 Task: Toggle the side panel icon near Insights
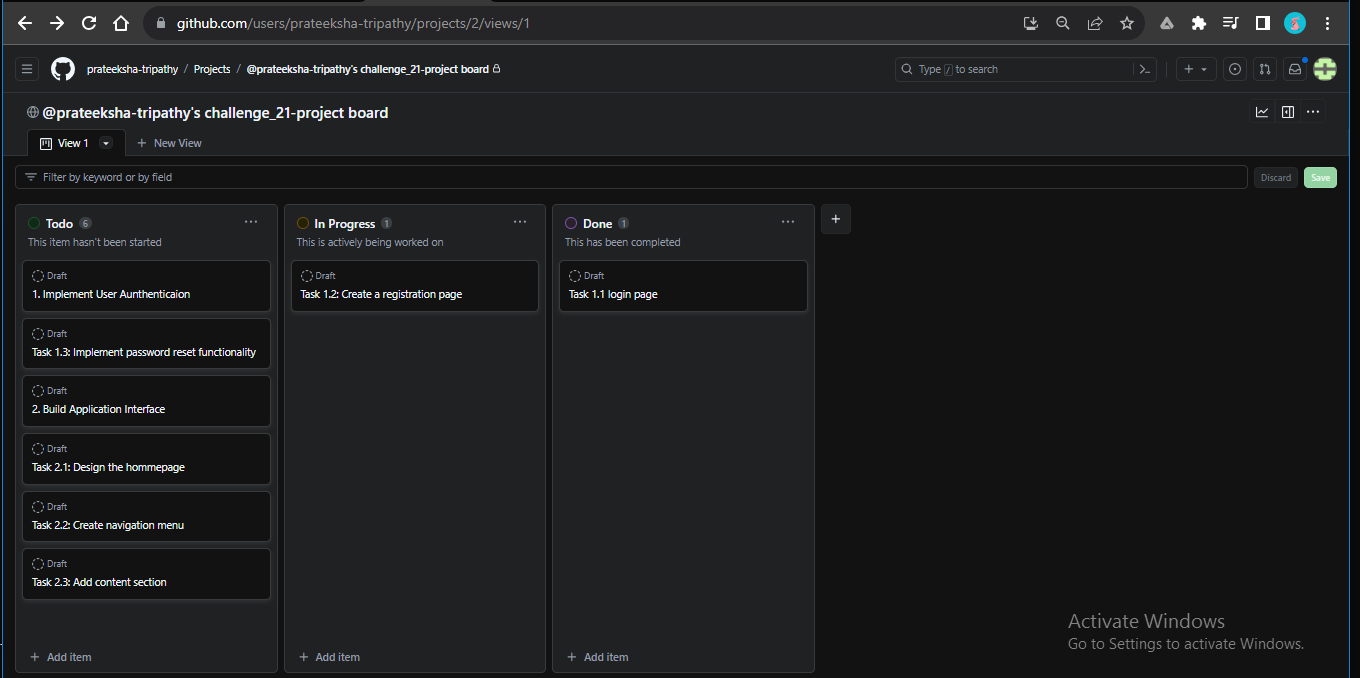click(1287, 112)
